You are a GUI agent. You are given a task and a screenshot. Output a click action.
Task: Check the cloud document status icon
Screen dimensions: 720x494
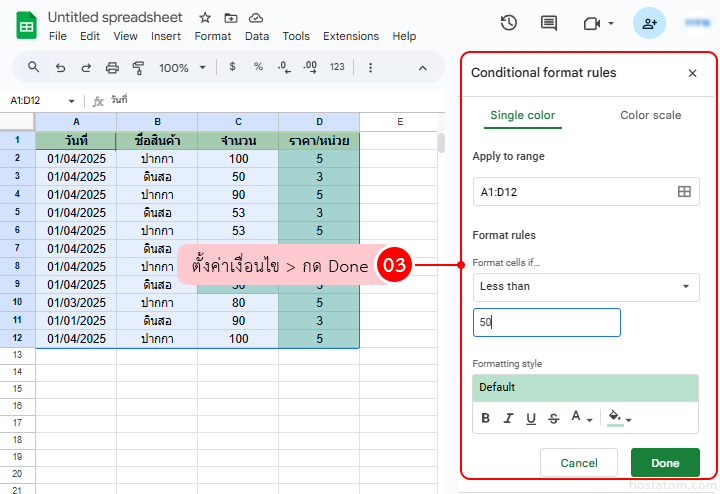point(256,18)
